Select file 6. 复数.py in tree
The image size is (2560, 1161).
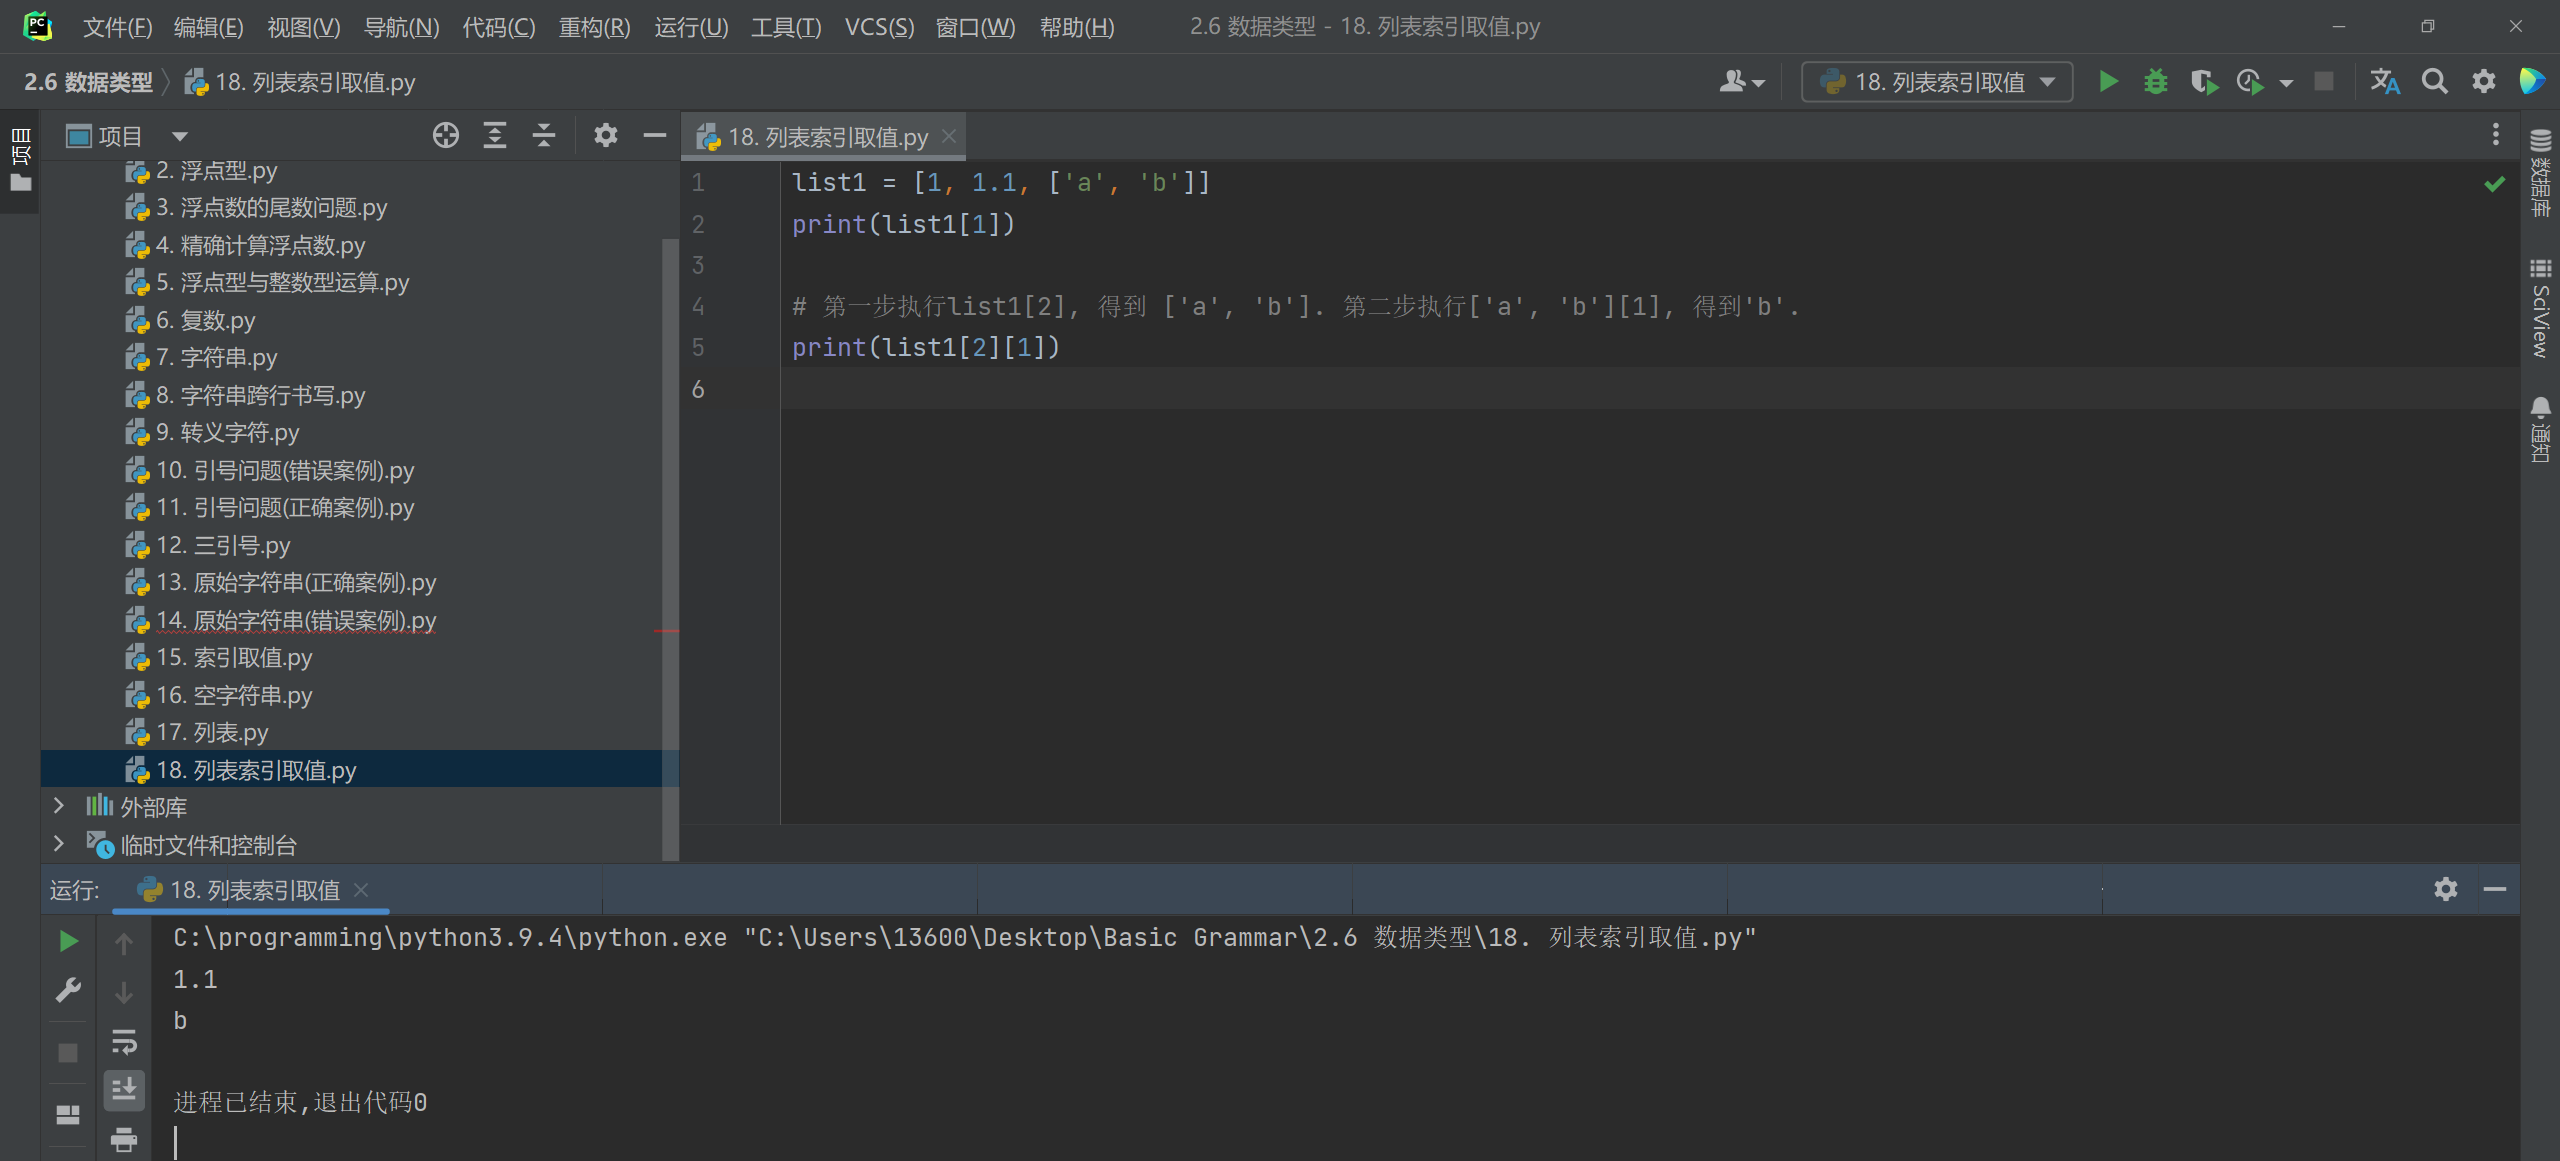click(205, 321)
